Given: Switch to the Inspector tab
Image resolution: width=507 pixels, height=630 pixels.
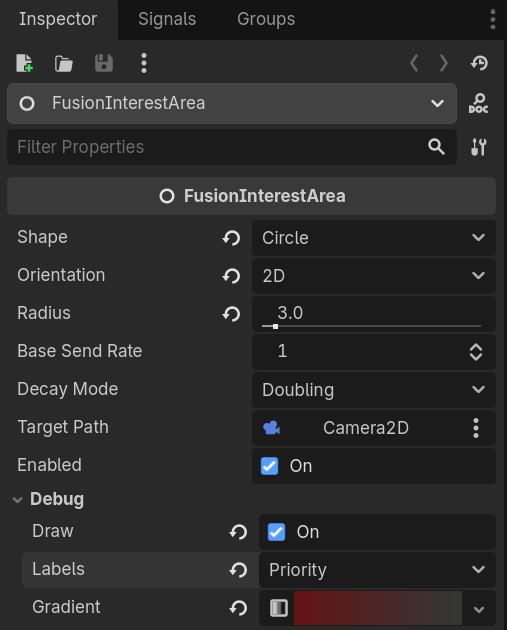Looking at the screenshot, I should (58, 19).
